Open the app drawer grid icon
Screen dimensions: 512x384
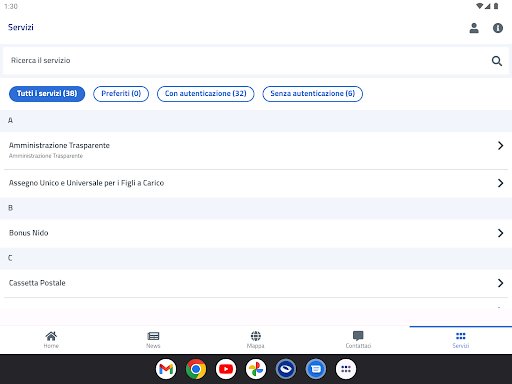tap(346, 369)
